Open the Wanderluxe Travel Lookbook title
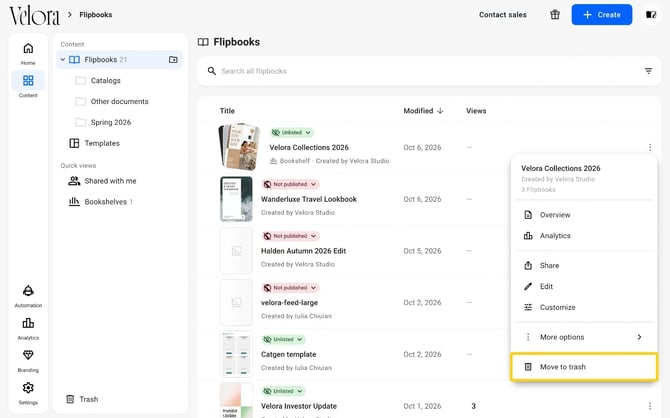The width and height of the screenshot is (670, 418). [309, 199]
